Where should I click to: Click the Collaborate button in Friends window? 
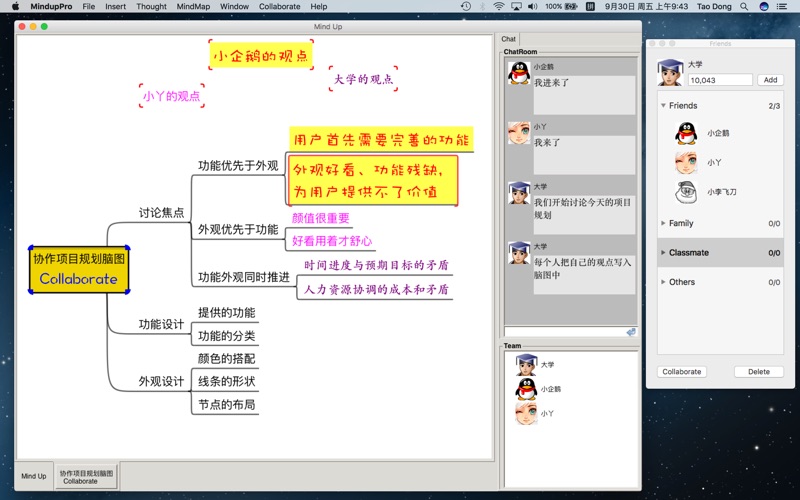click(682, 372)
